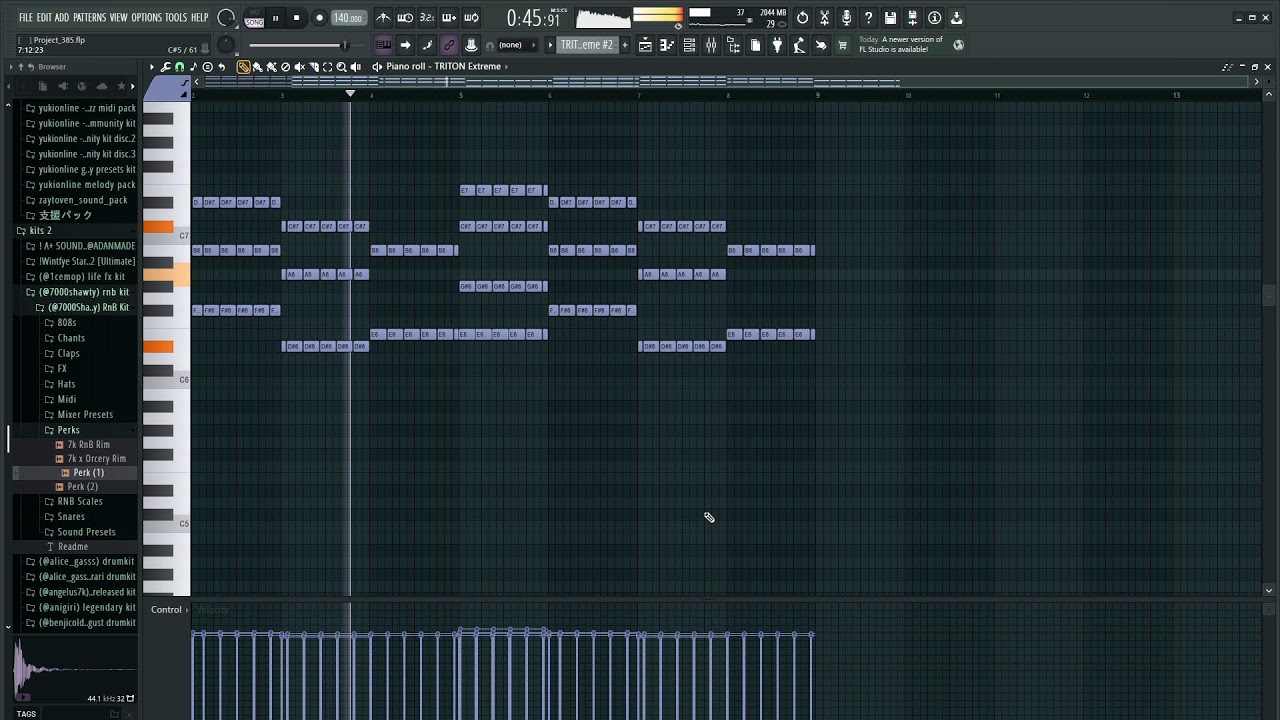Click the TAGS label at browser bottom
Image resolution: width=1280 pixels, height=720 pixels.
click(x=26, y=714)
